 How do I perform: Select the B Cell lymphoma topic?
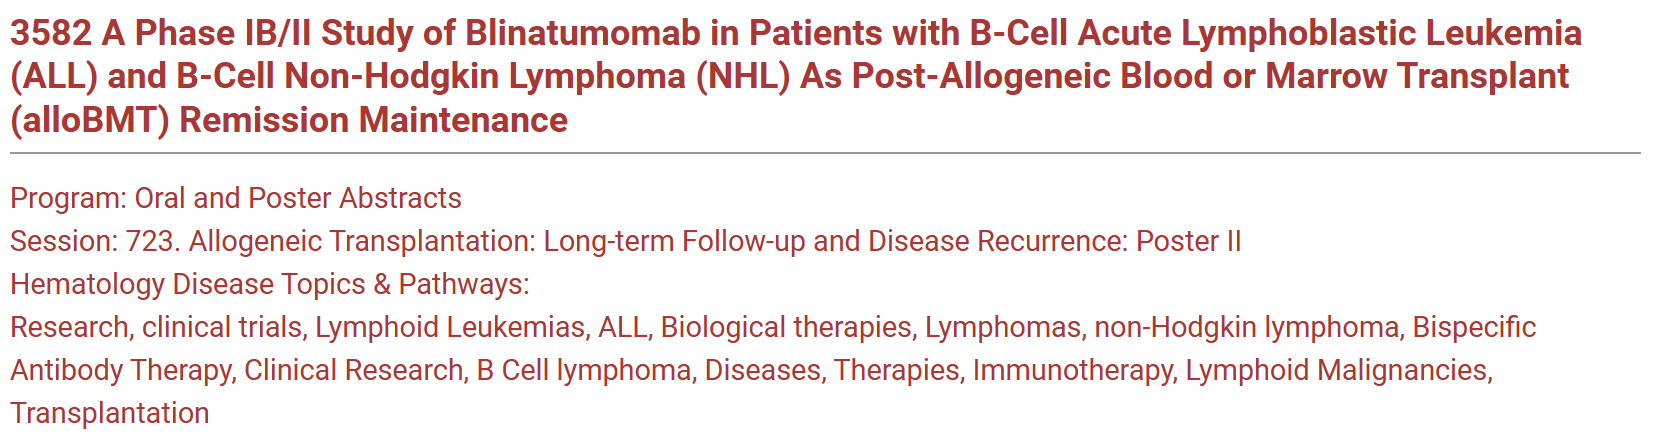point(584,370)
